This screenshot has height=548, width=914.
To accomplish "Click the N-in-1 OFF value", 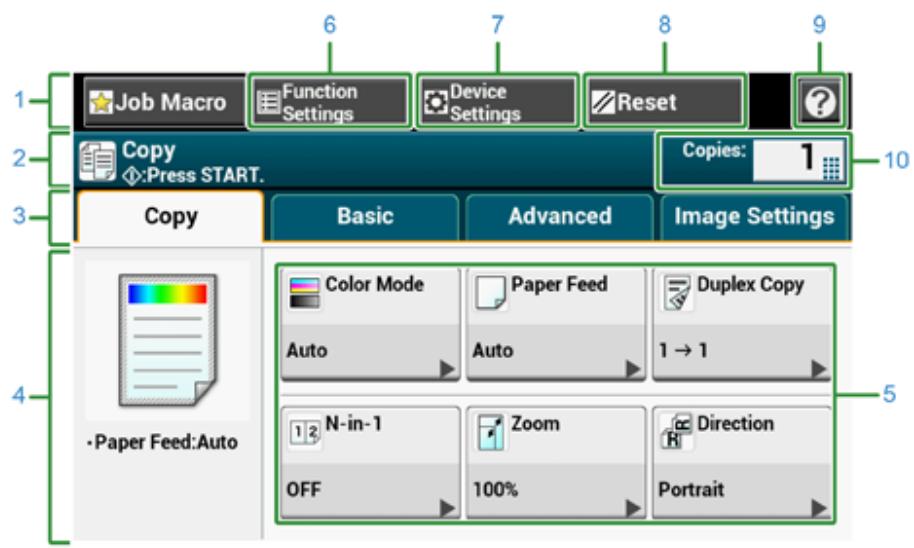I will click(x=303, y=490).
